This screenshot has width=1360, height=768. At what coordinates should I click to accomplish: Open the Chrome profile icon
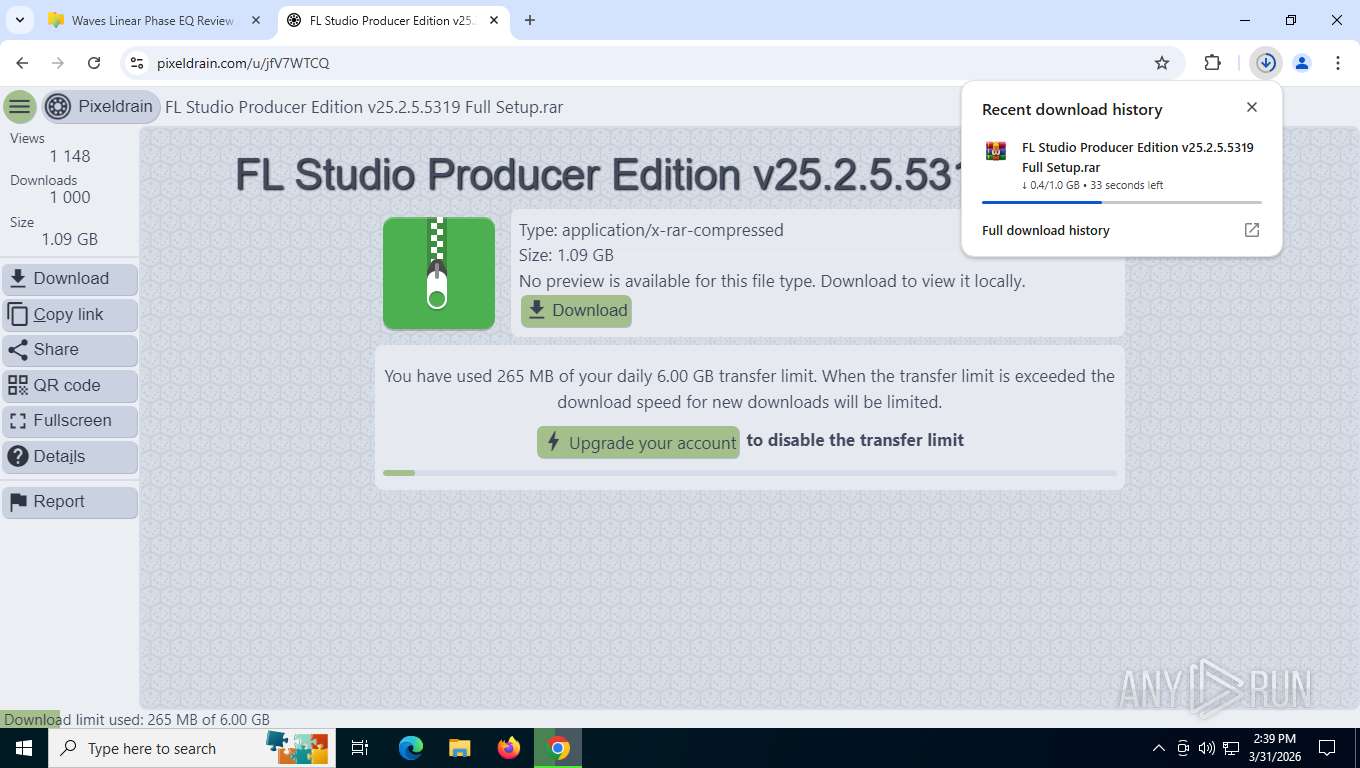[1302, 63]
